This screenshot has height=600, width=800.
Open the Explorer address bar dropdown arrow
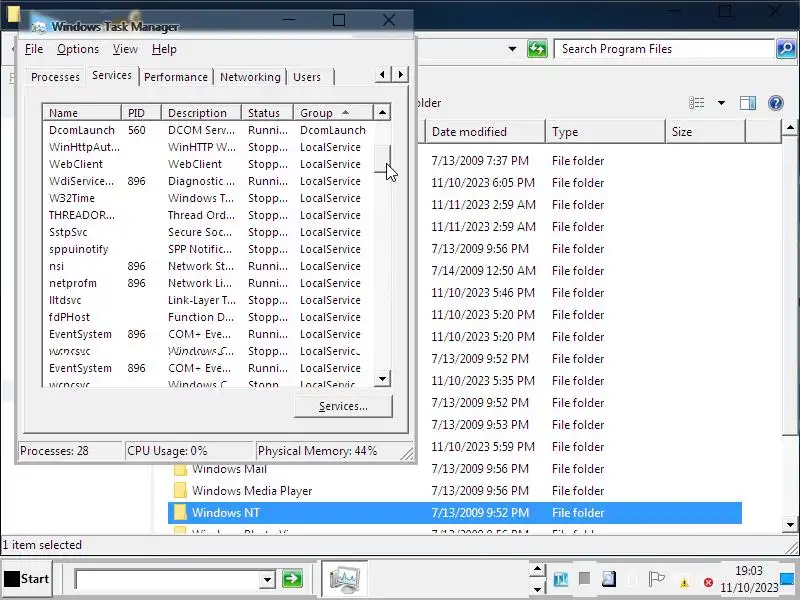pyautogui.click(x=512, y=49)
